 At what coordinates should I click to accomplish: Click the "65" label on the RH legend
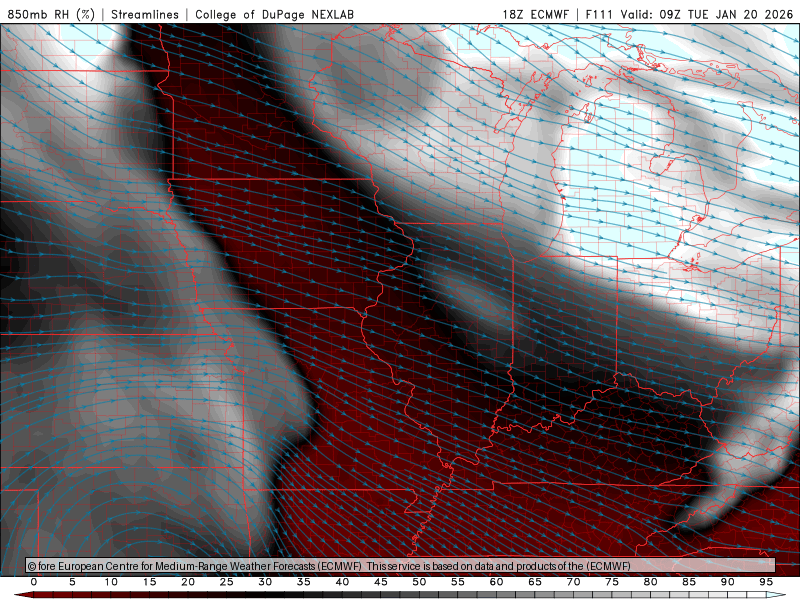coord(535,582)
